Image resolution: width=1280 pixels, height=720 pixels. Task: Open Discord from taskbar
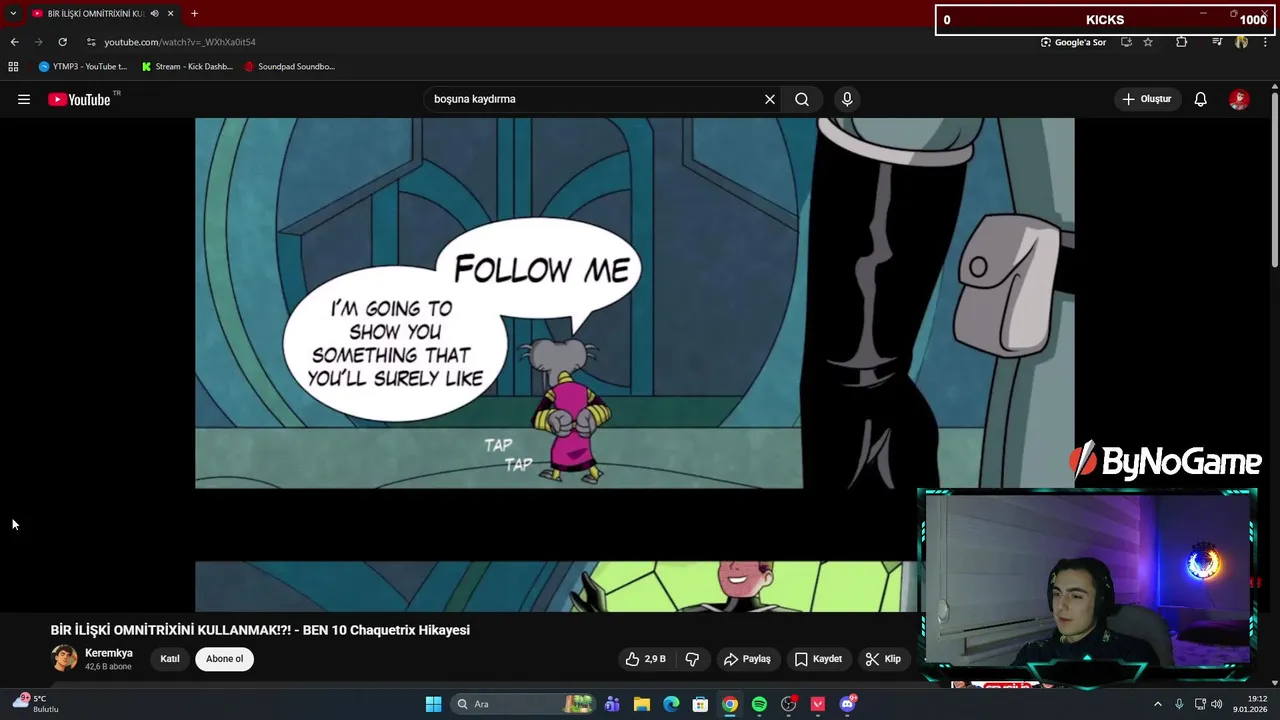pyautogui.click(x=848, y=704)
